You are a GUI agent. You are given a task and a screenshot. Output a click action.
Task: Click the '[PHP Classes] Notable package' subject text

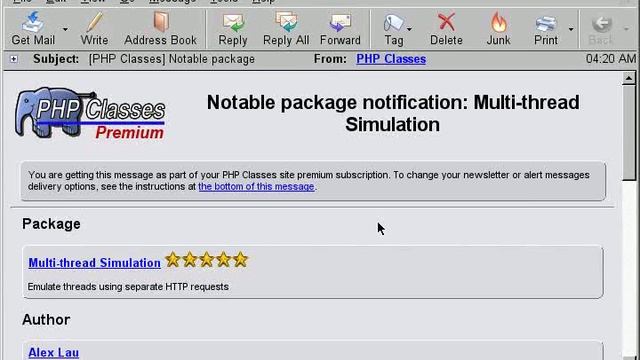point(171,59)
